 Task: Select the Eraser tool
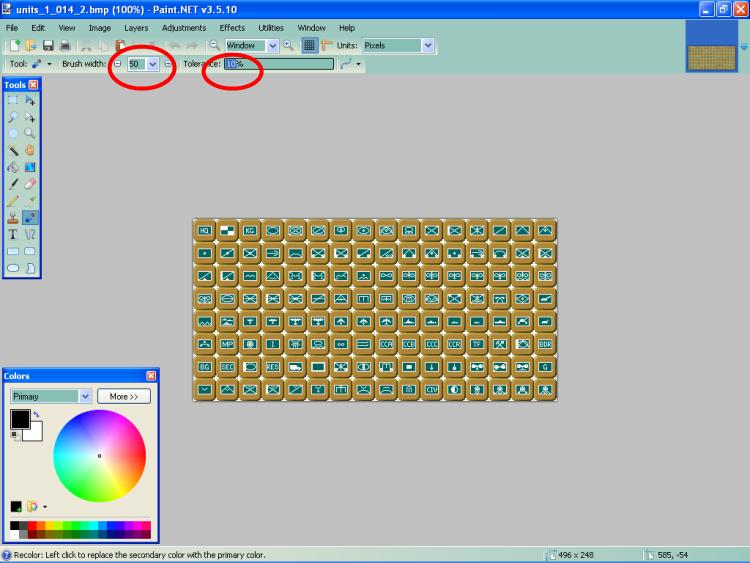[30, 184]
